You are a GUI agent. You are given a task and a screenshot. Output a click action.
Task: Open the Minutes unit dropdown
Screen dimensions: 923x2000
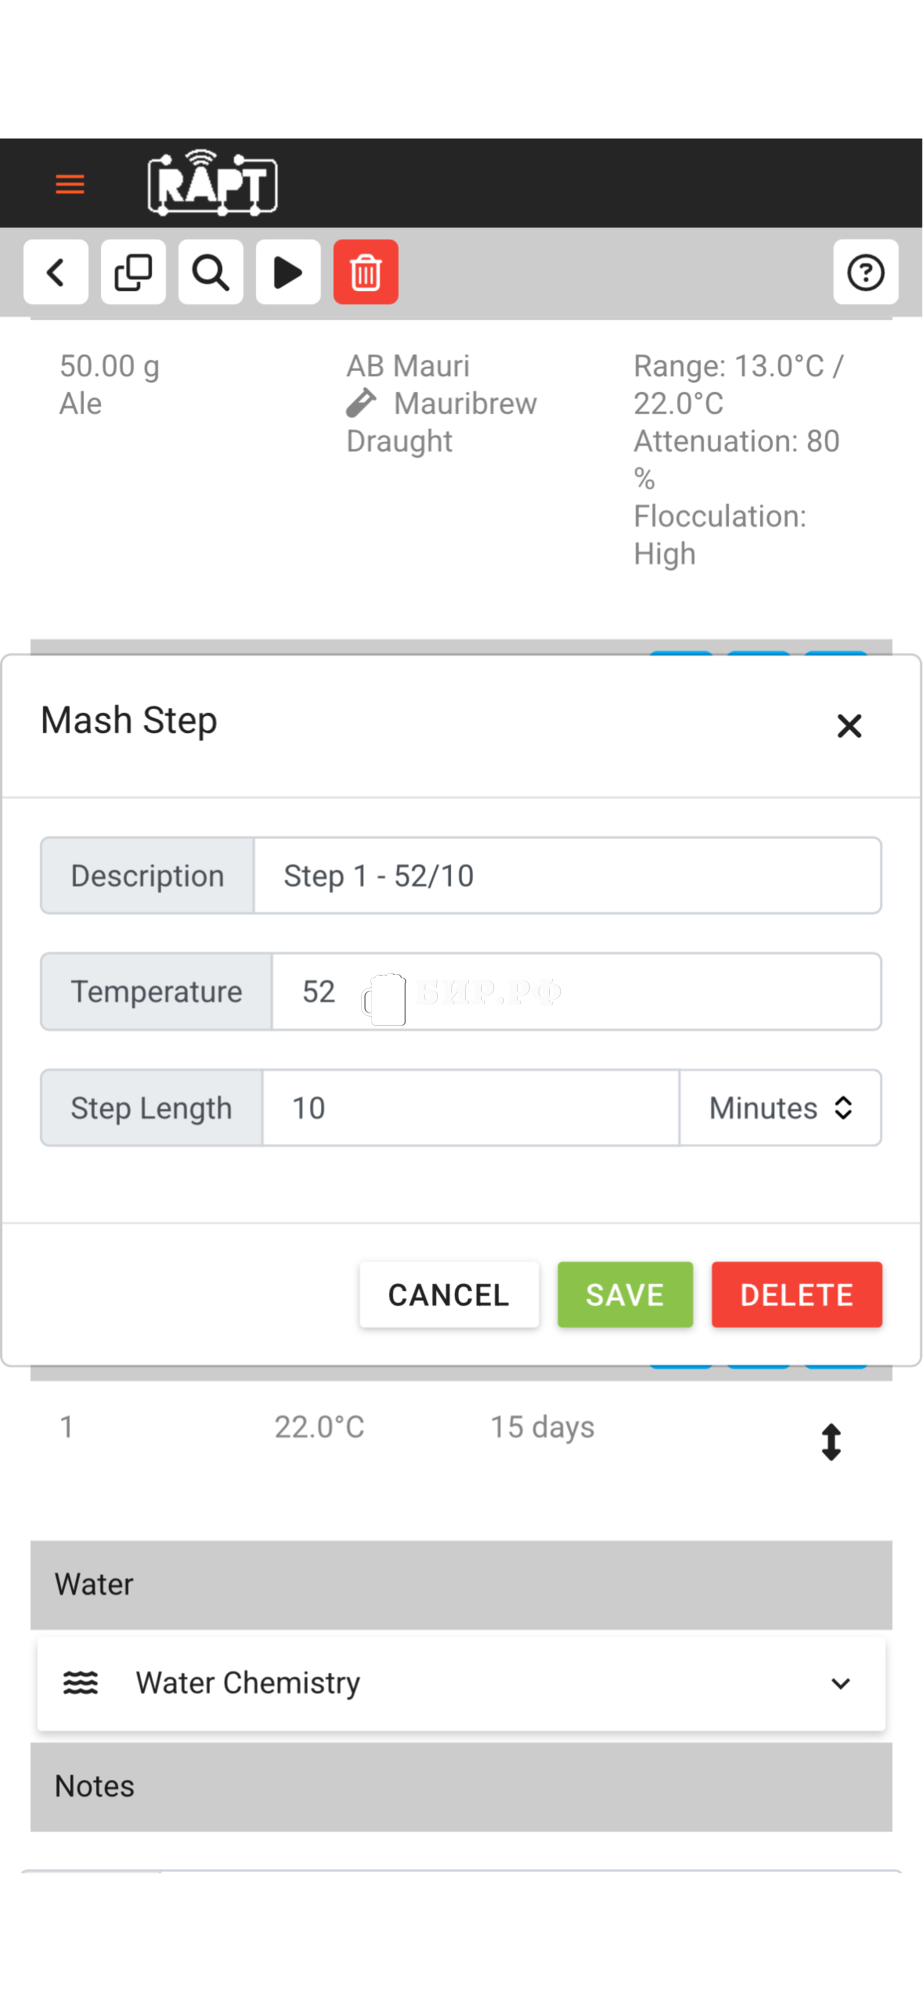point(780,1108)
